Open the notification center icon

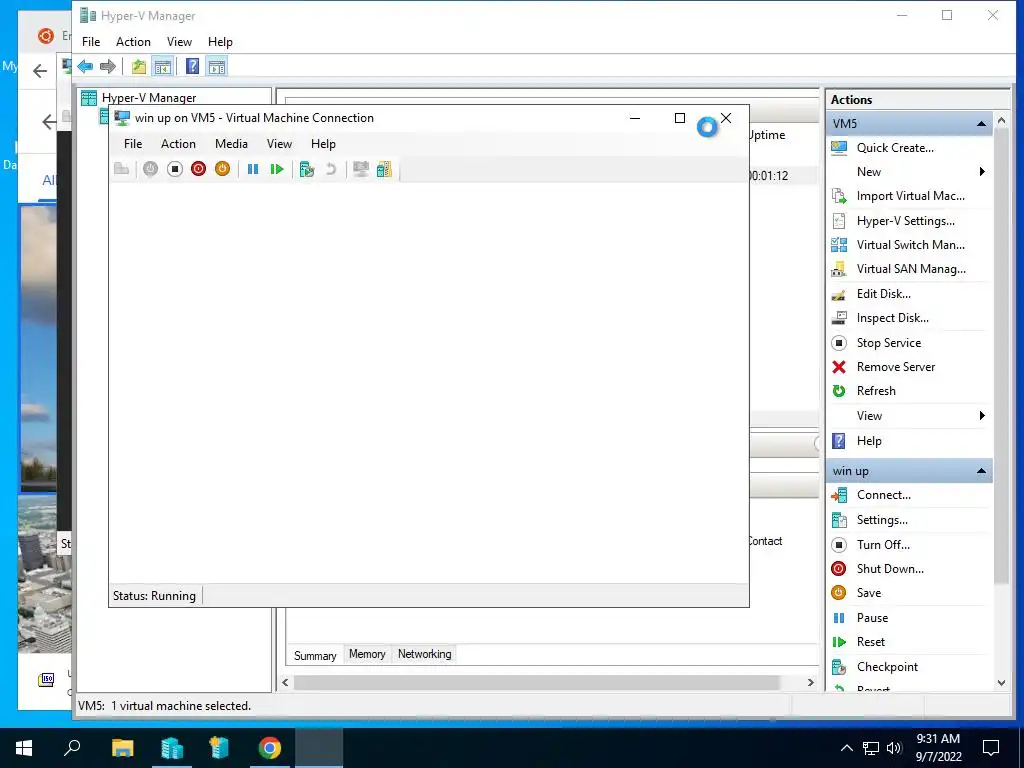(x=991, y=748)
